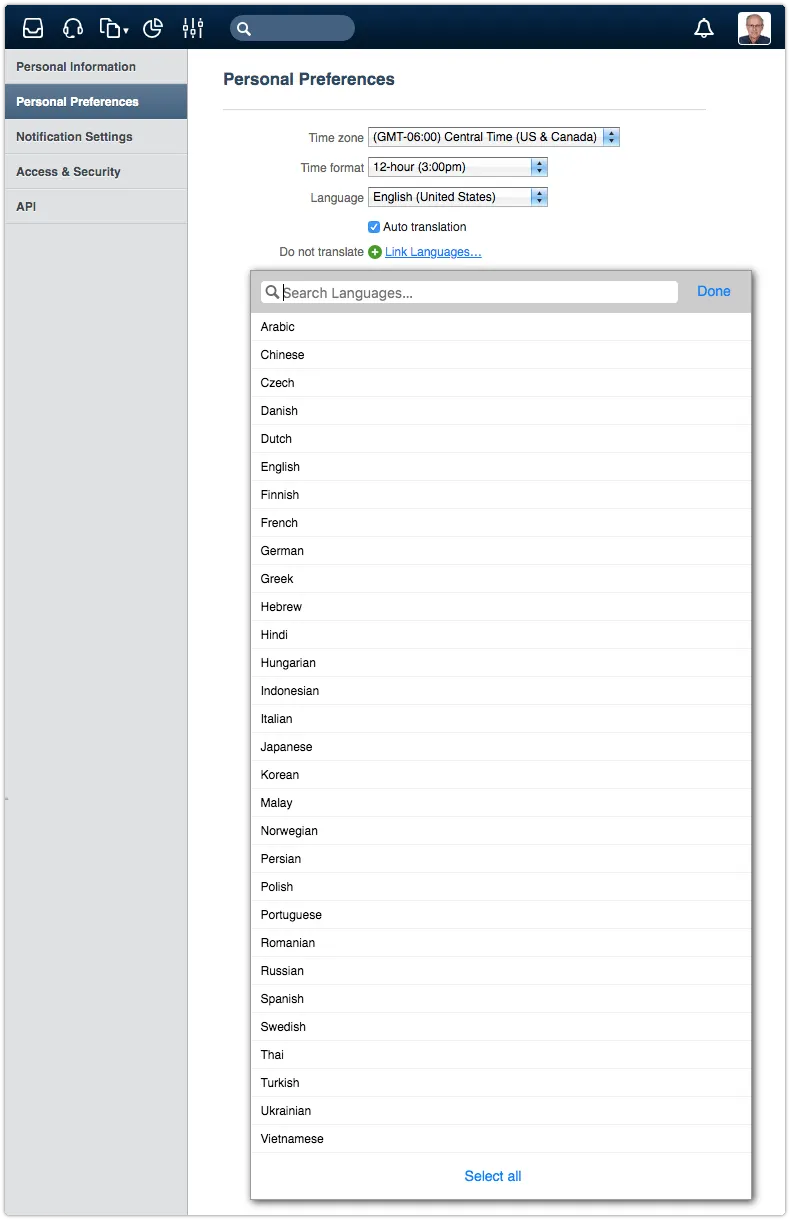Go to Personal Information section
Viewport: 790px width, 1220px height.
click(96, 67)
